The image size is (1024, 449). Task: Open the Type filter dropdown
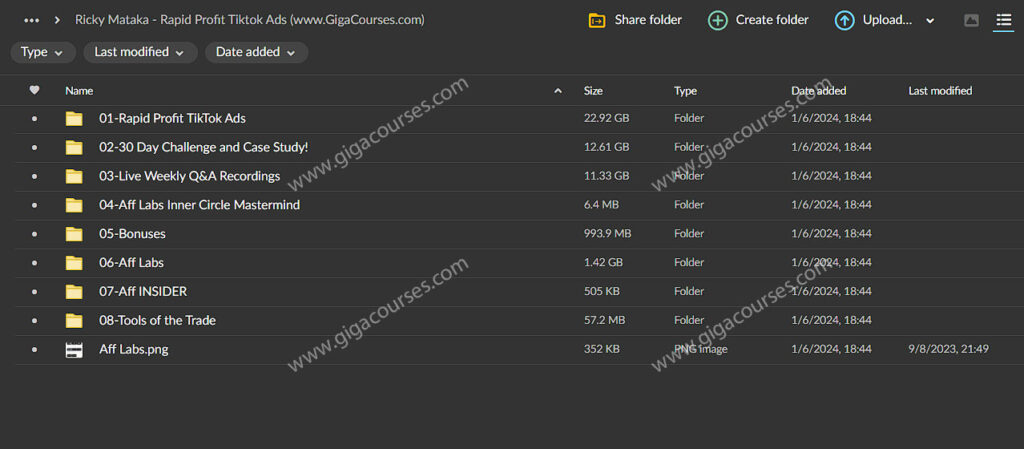[x=42, y=52]
